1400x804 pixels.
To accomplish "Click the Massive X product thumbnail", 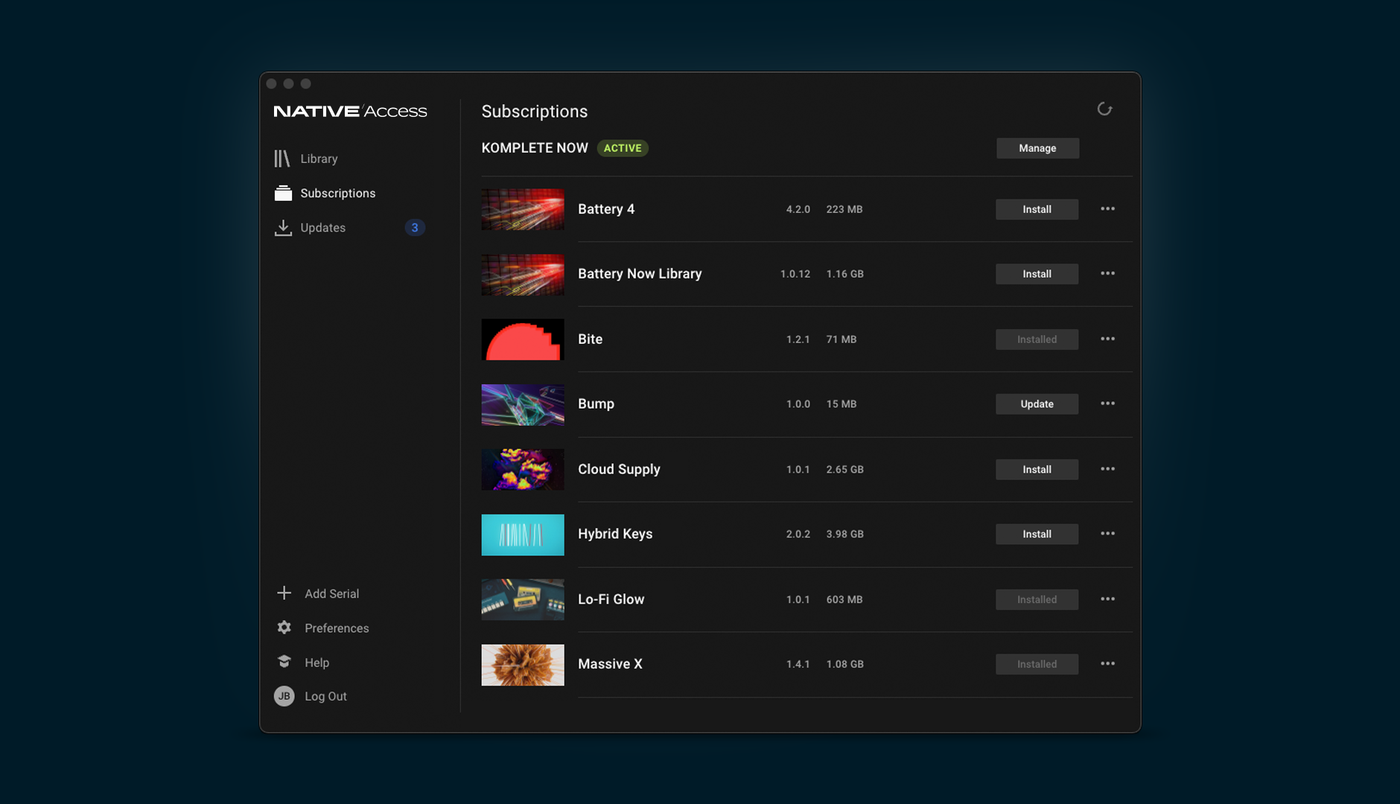I will (523, 664).
